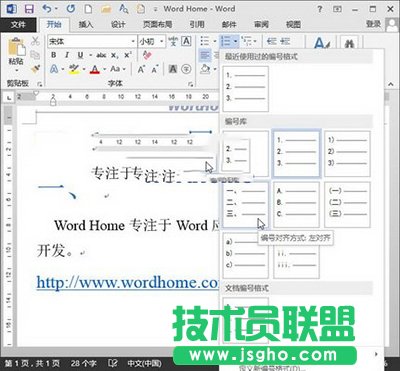The height and width of the screenshot is (371, 400).
Task: Grow font size with large A
Action: pos(141,69)
